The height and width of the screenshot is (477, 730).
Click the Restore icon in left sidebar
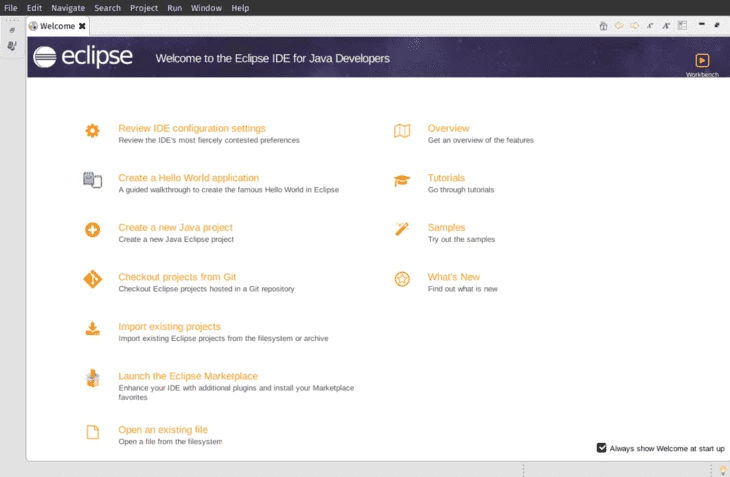point(12,30)
